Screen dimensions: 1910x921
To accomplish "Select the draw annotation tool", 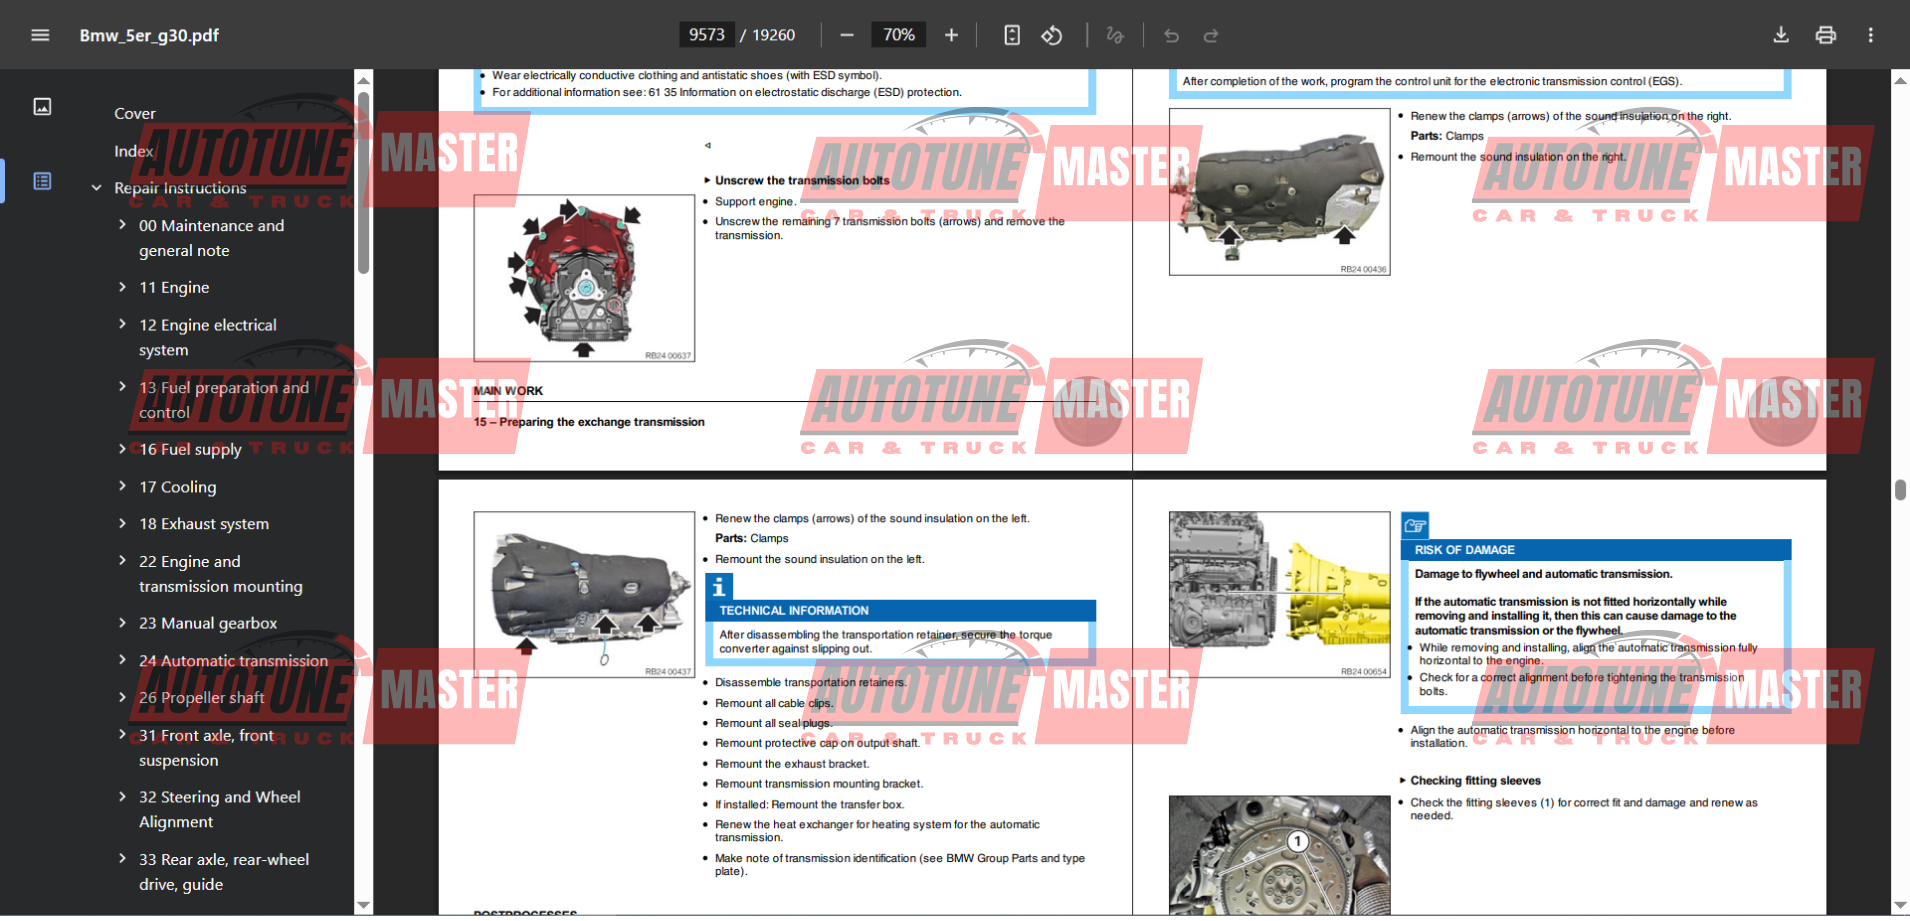I will click(1115, 35).
